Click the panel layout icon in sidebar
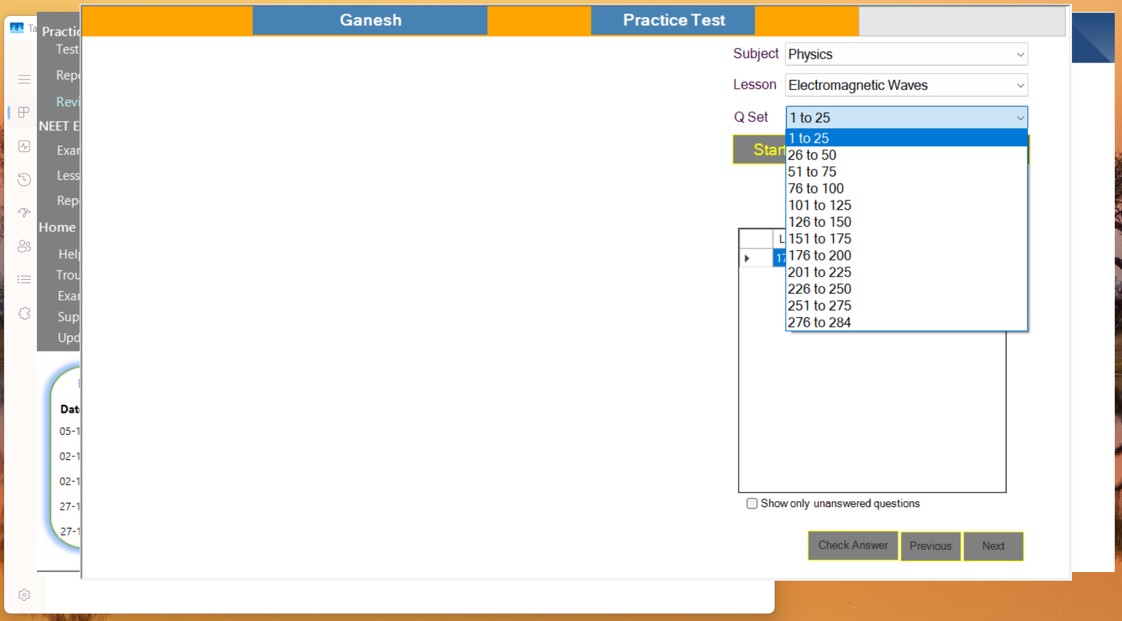The height and width of the screenshot is (621, 1122). pos(24,113)
